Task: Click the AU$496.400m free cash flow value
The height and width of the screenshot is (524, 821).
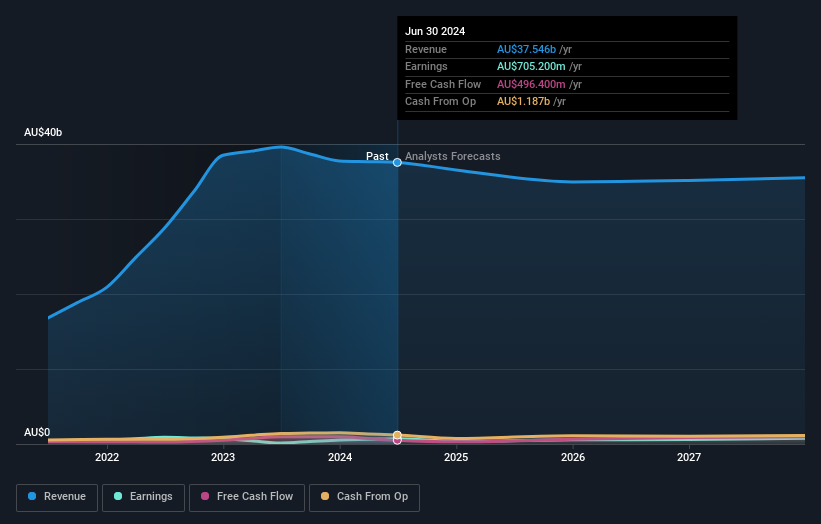Action: (x=531, y=84)
